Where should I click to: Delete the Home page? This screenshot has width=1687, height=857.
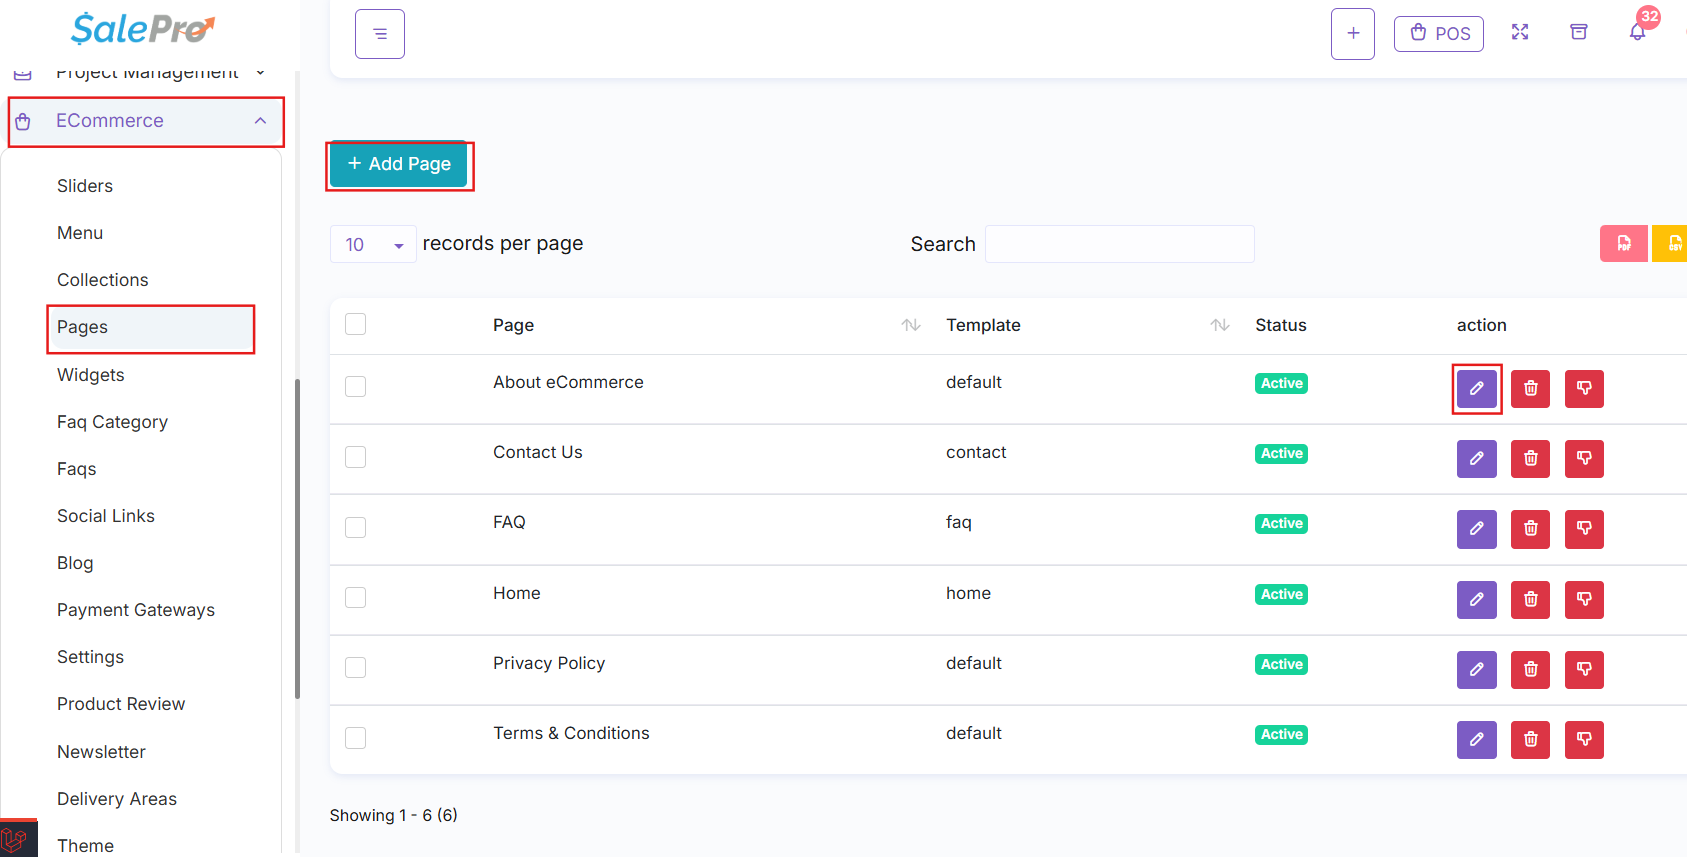1530,600
